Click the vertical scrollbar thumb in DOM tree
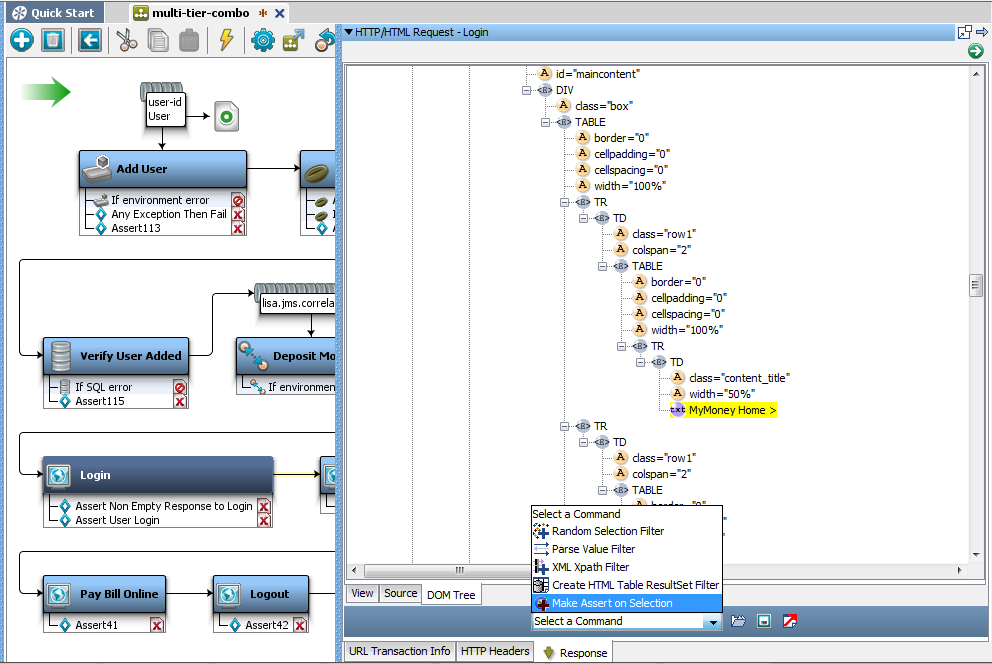The image size is (992, 664). [975, 286]
